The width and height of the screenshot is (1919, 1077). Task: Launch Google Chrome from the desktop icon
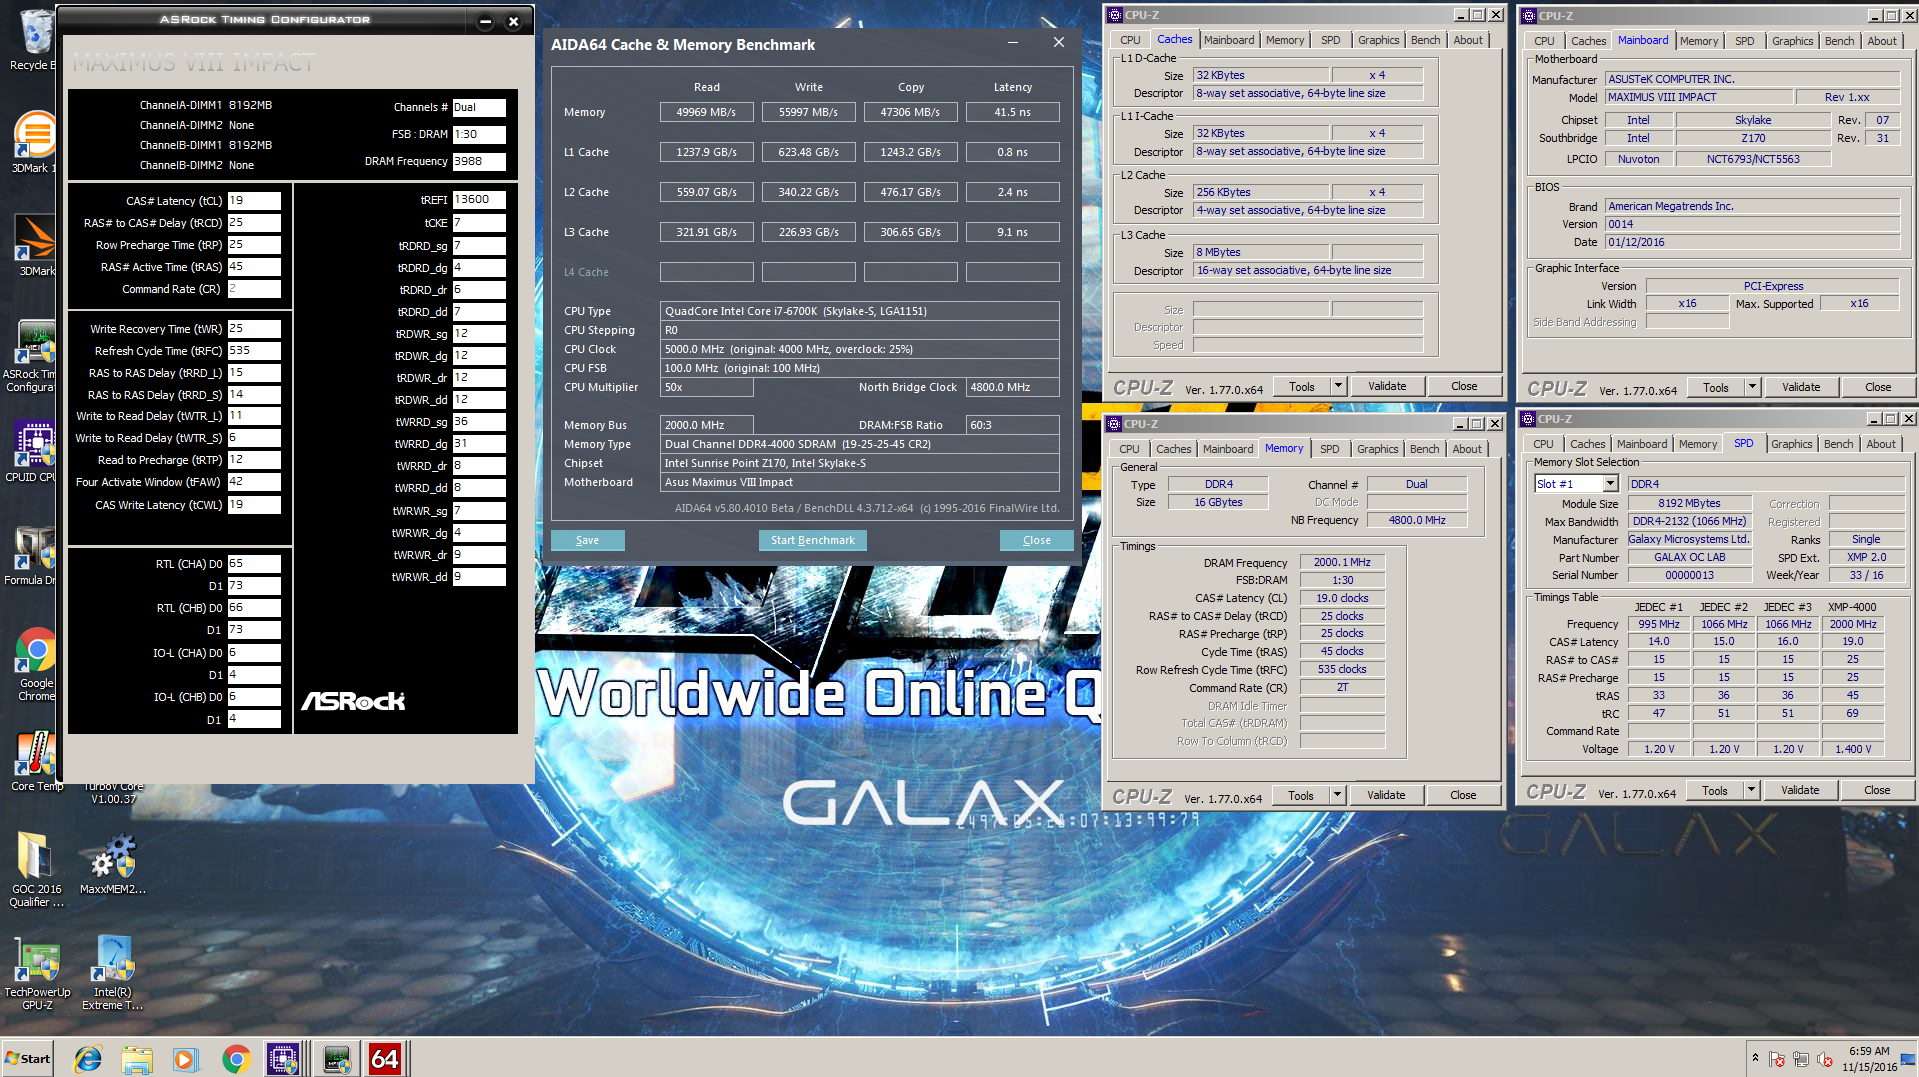[36, 665]
